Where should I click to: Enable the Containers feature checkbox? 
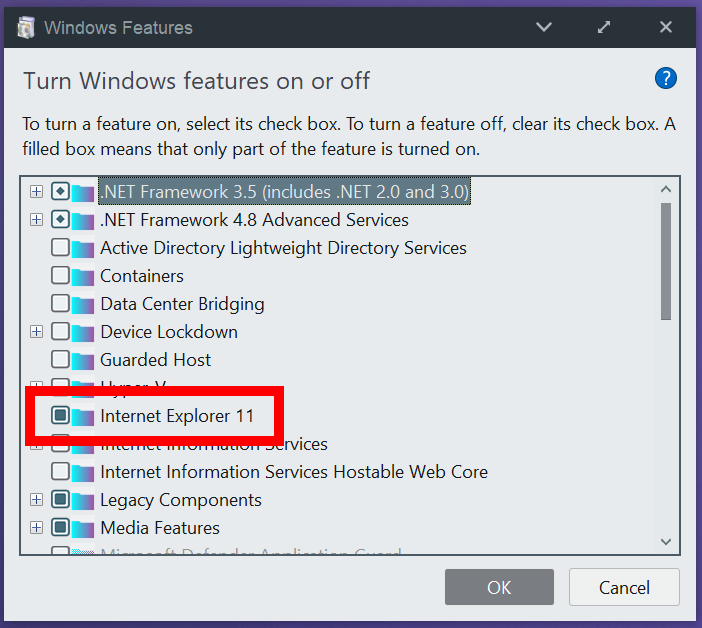60,276
